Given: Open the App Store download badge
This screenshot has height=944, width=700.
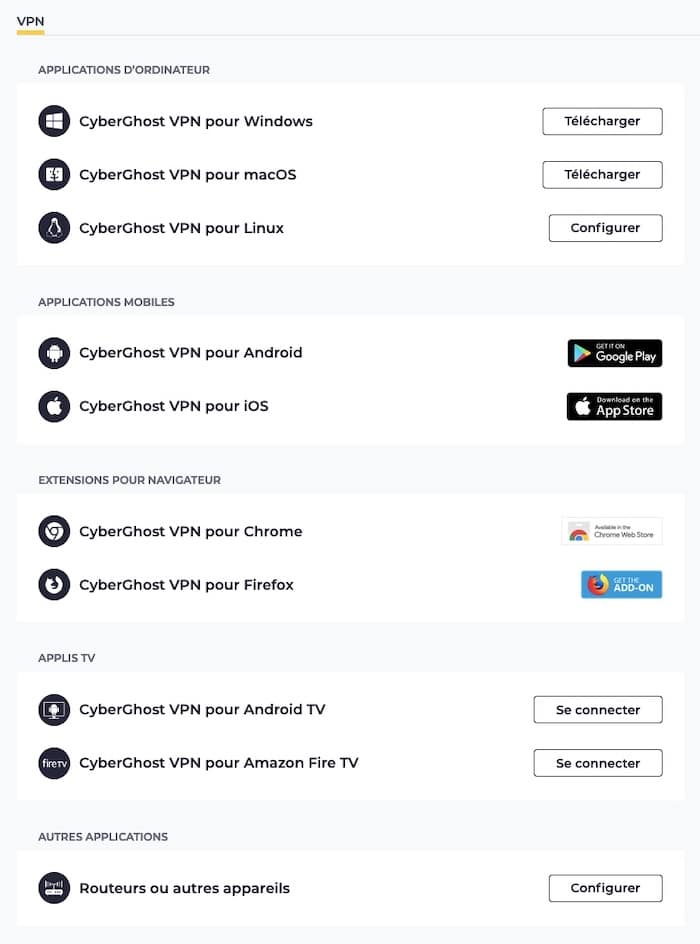Looking at the screenshot, I should point(614,406).
